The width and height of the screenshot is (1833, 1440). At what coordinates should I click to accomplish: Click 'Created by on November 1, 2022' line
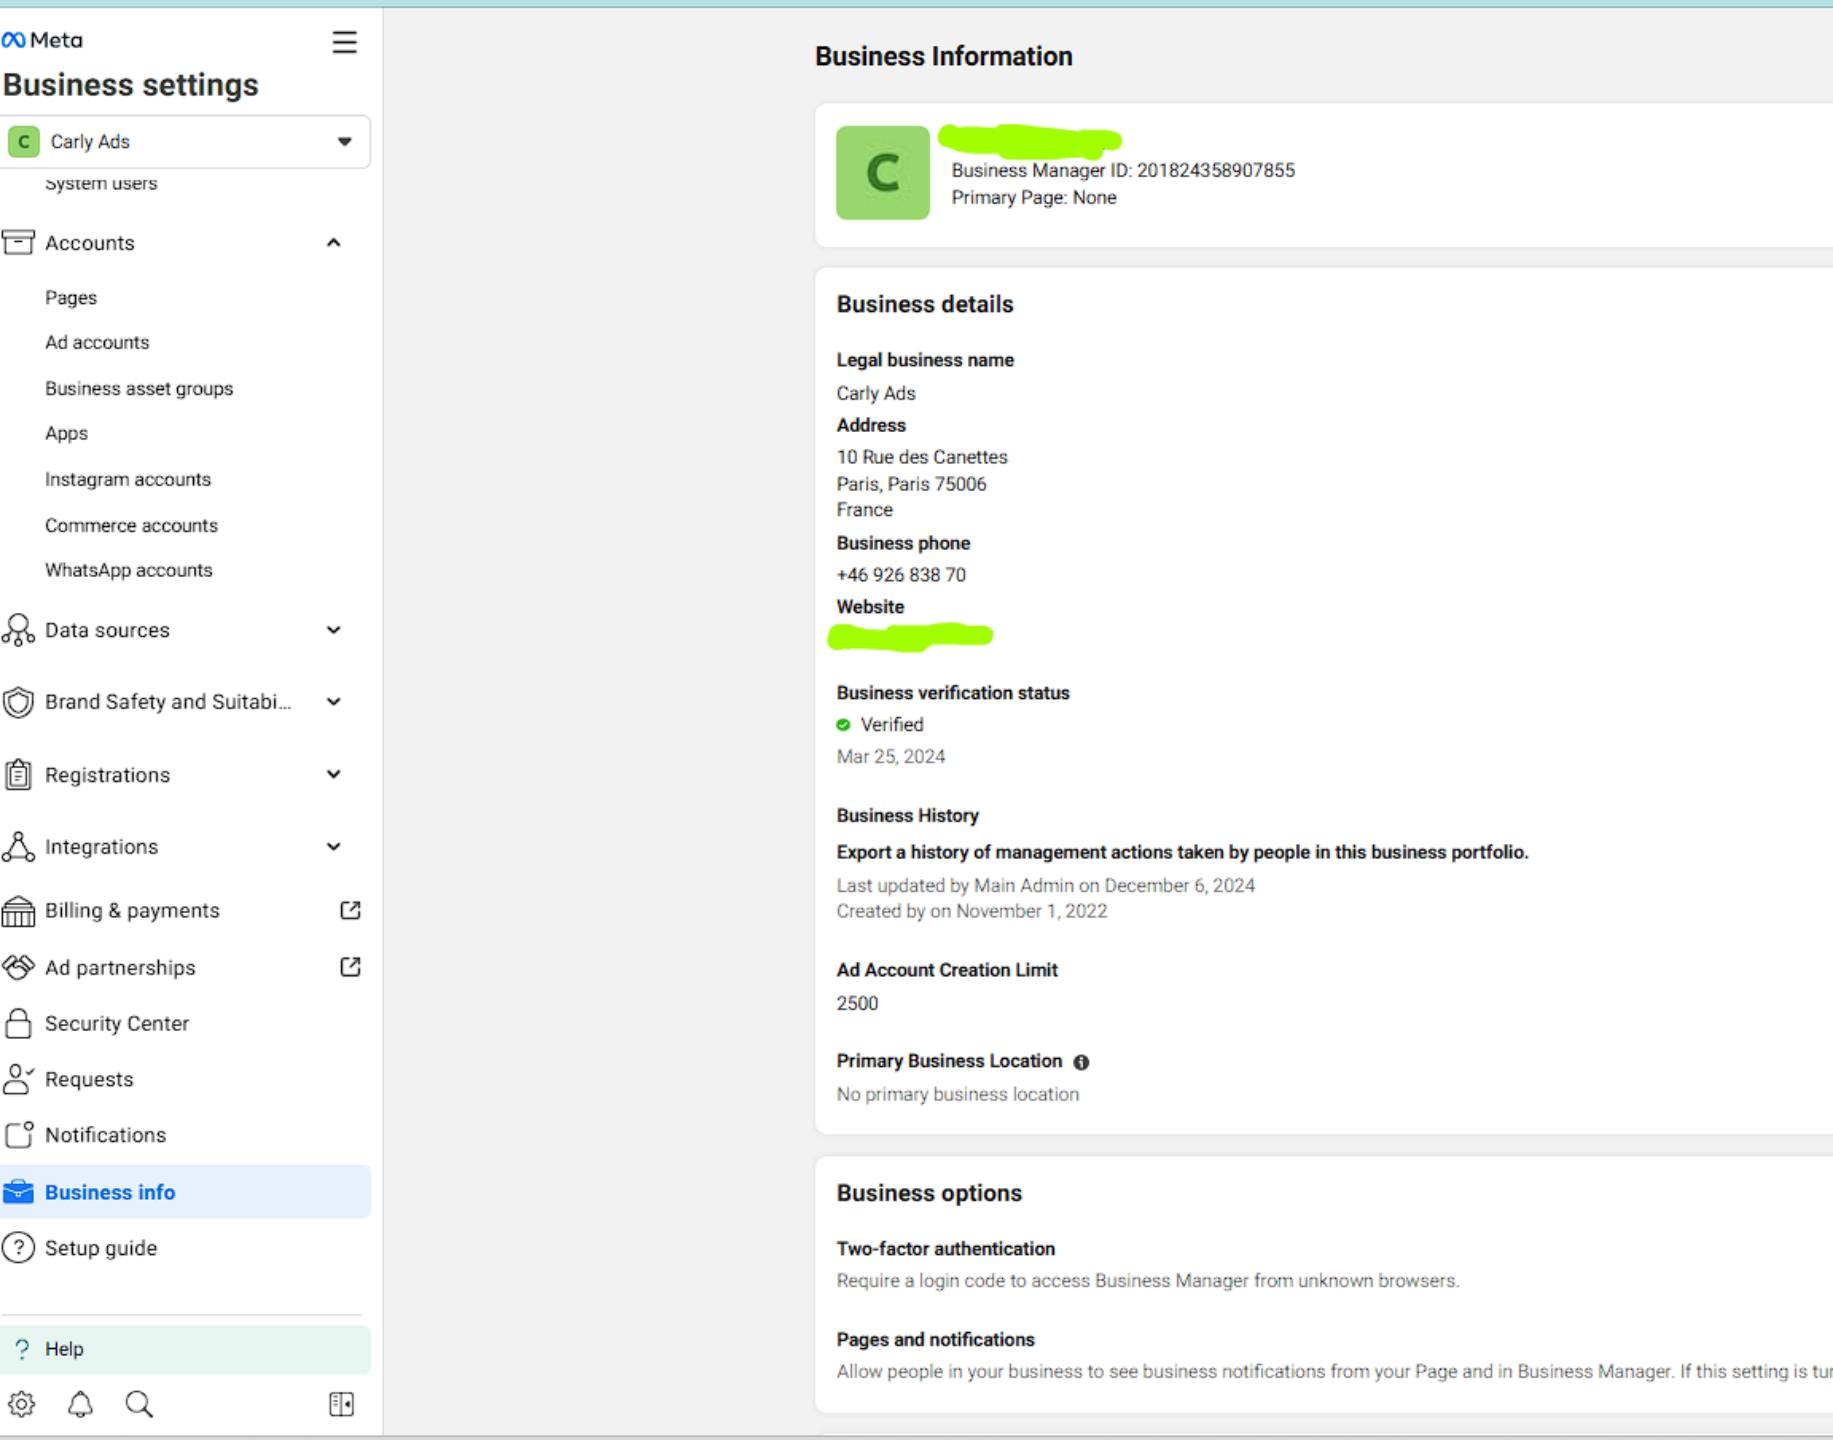coord(972,911)
